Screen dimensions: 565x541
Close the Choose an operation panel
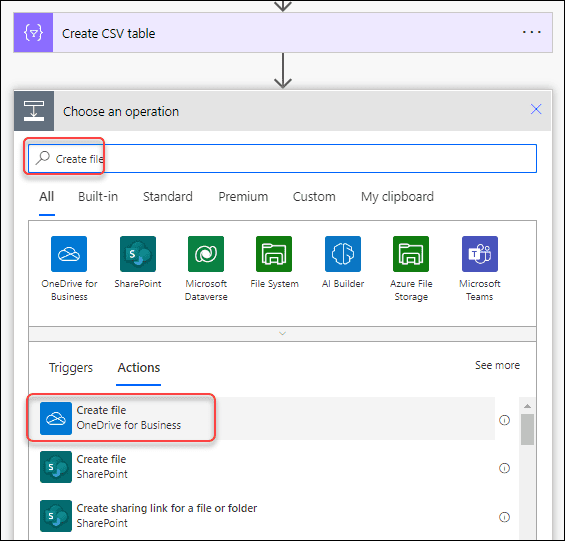[x=536, y=109]
